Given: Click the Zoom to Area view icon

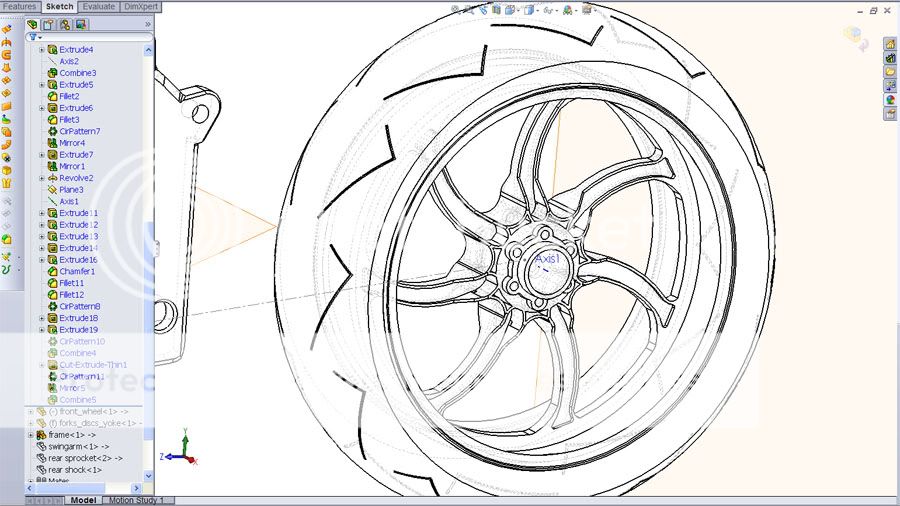Looking at the screenshot, I should pyautogui.click(x=469, y=9).
